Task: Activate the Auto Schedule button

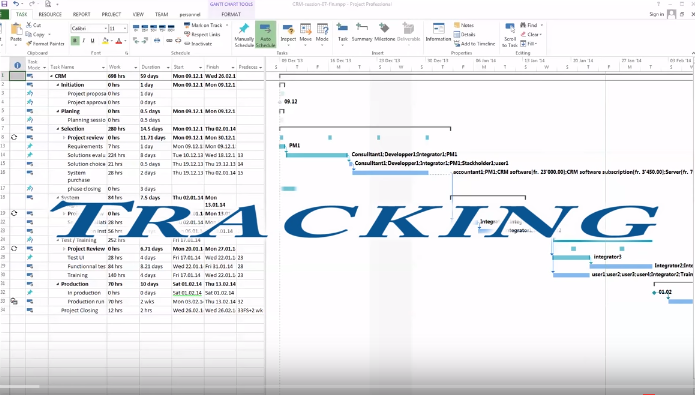Action: point(266,35)
